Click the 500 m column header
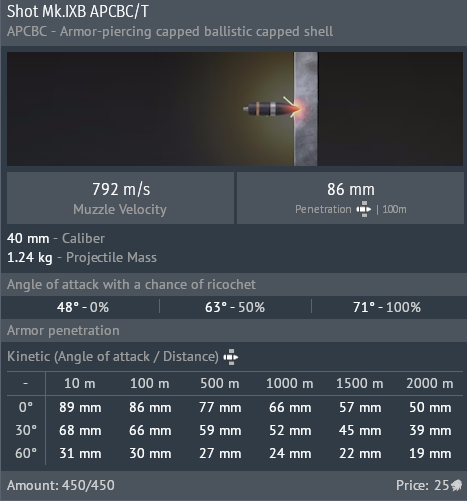 pos(220,383)
